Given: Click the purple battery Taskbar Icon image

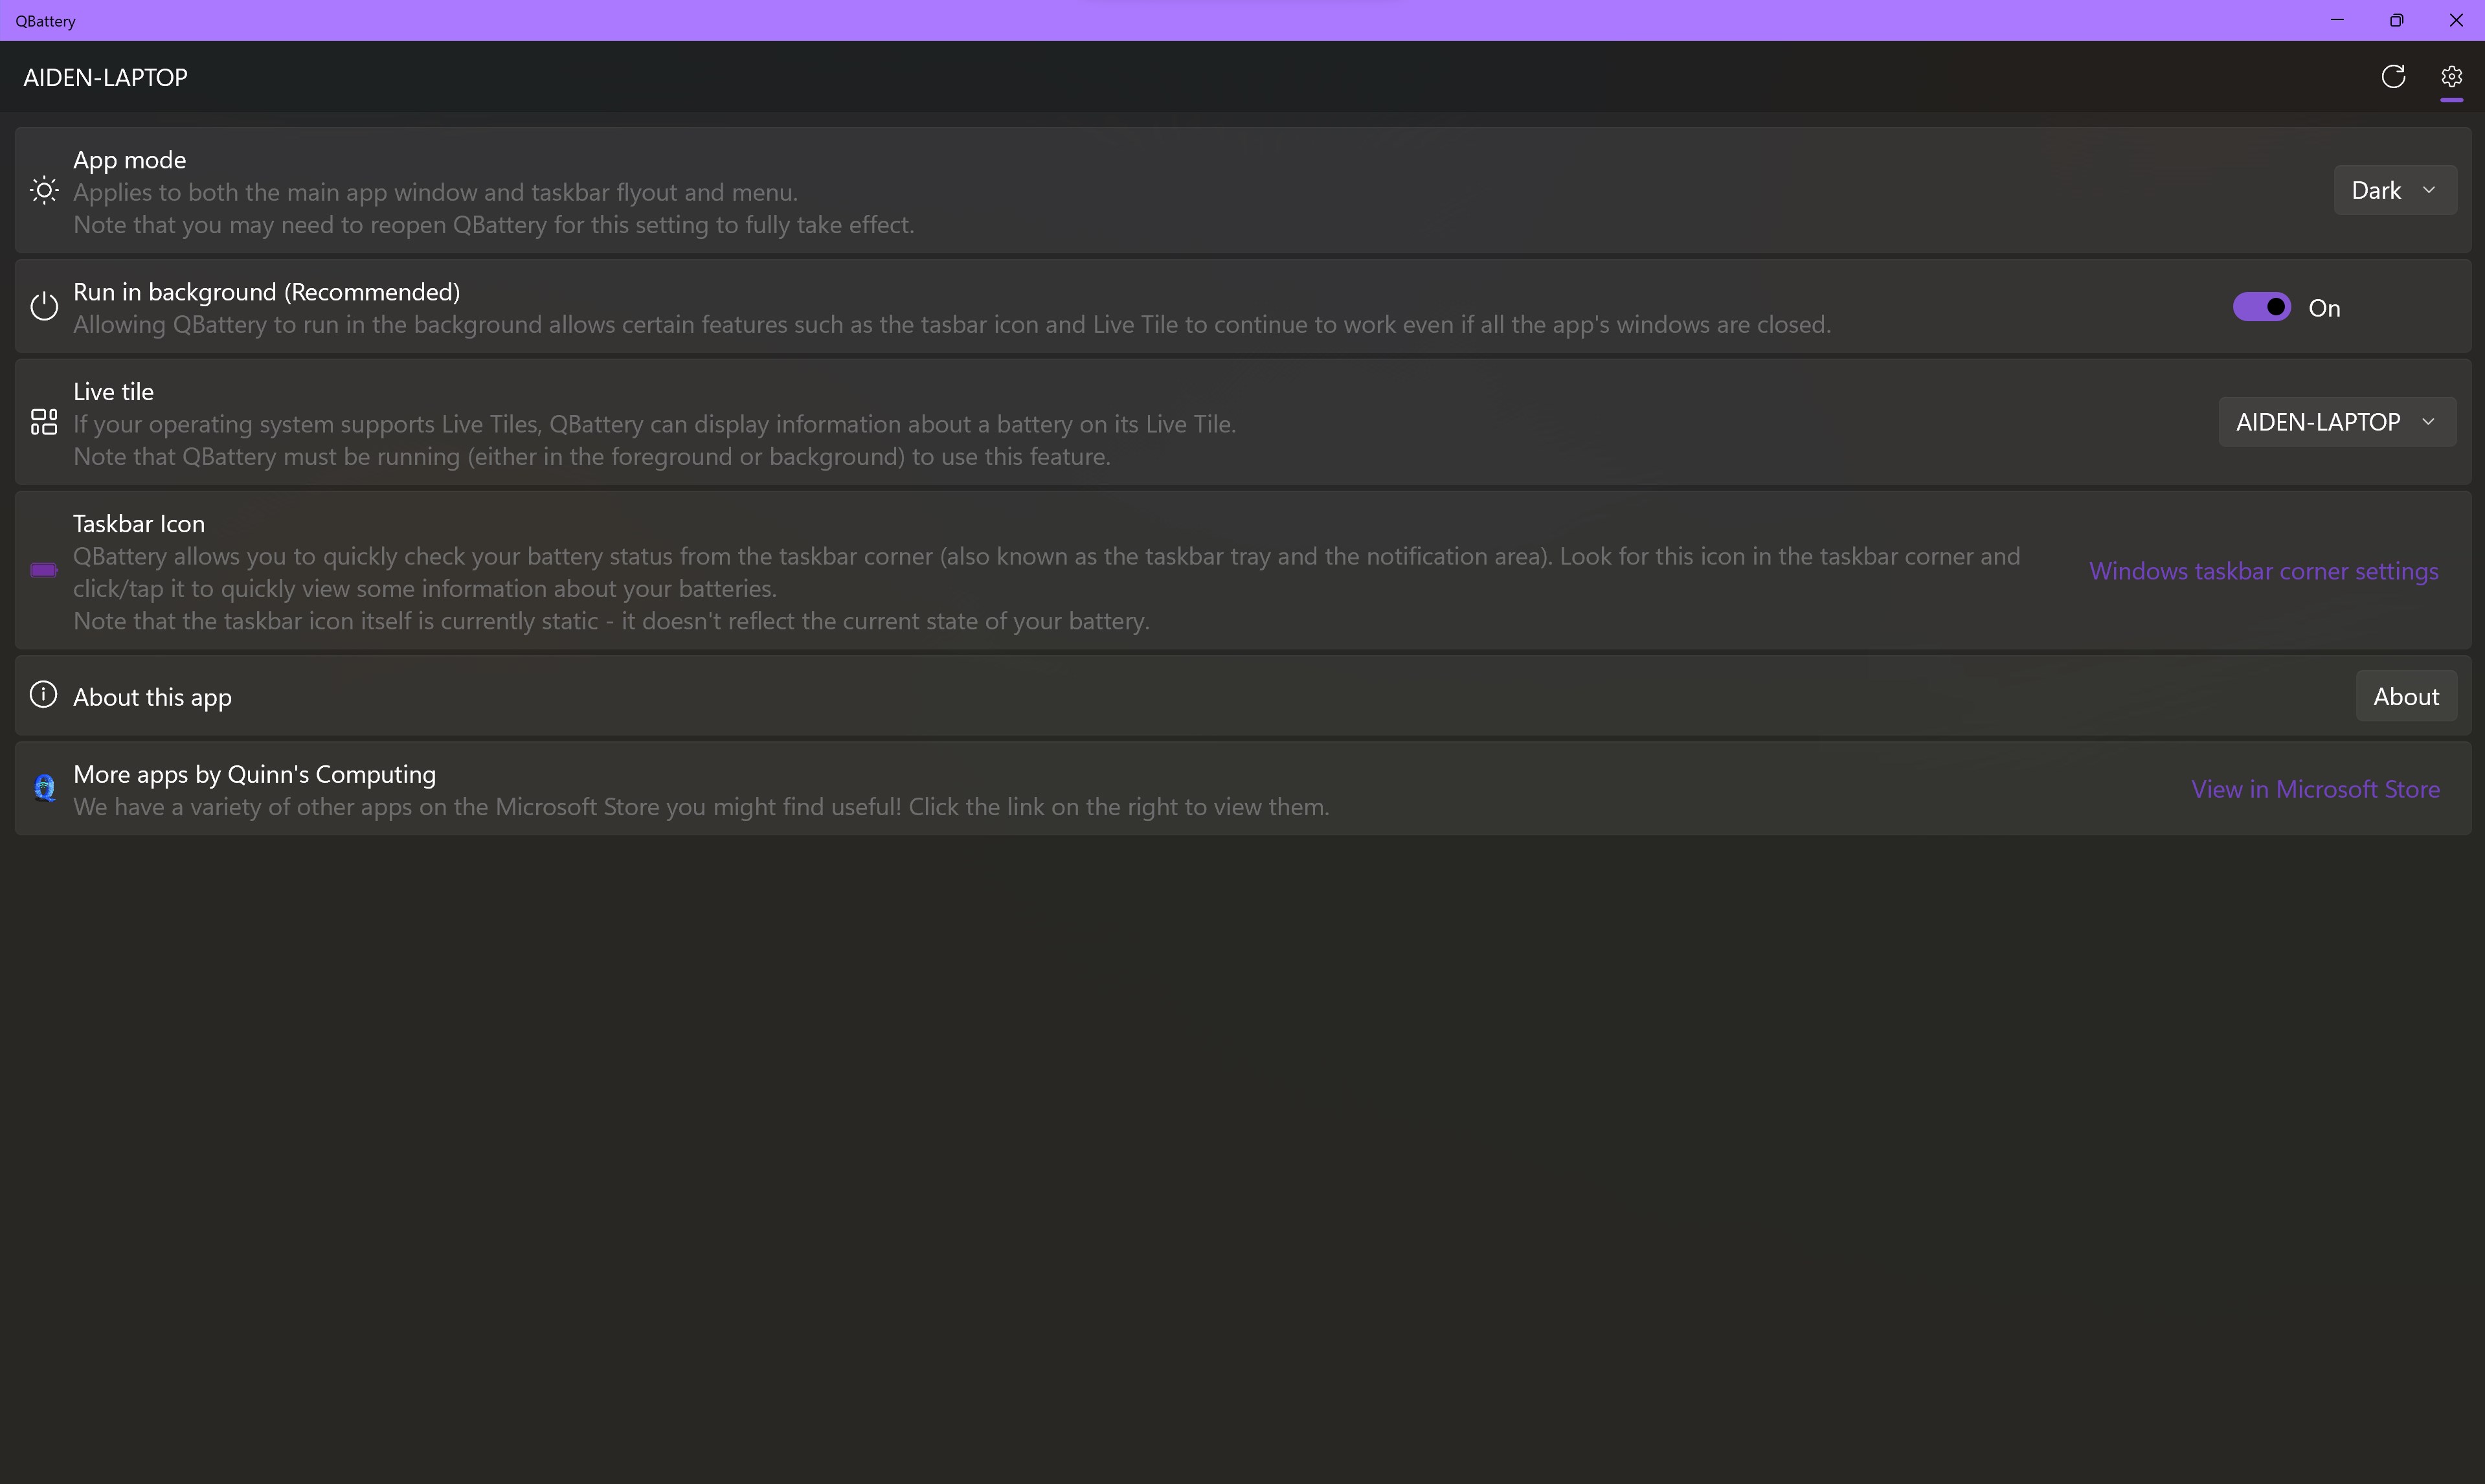Looking at the screenshot, I should point(44,570).
